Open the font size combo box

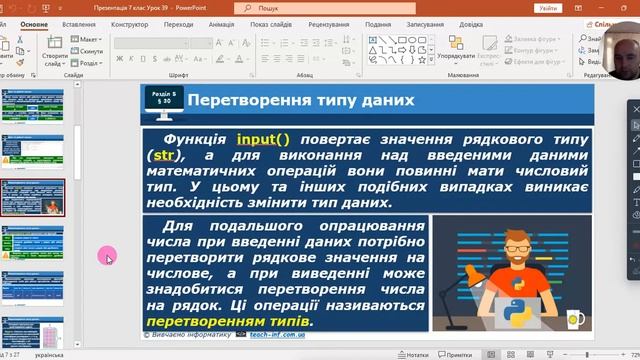[x=201, y=43]
